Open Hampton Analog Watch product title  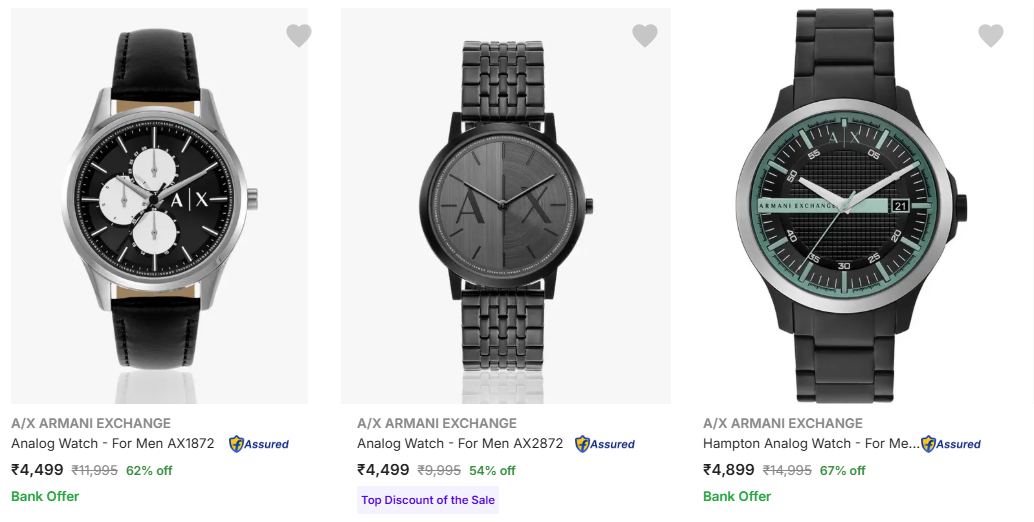pos(810,443)
